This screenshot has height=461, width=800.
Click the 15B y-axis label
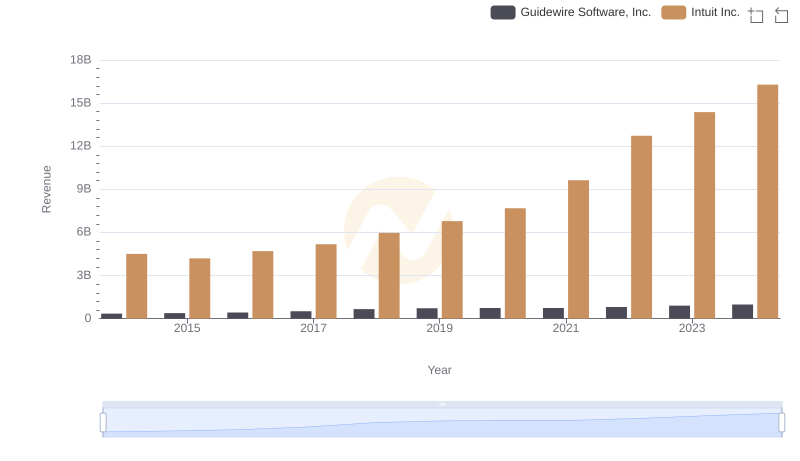(x=81, y=103)
